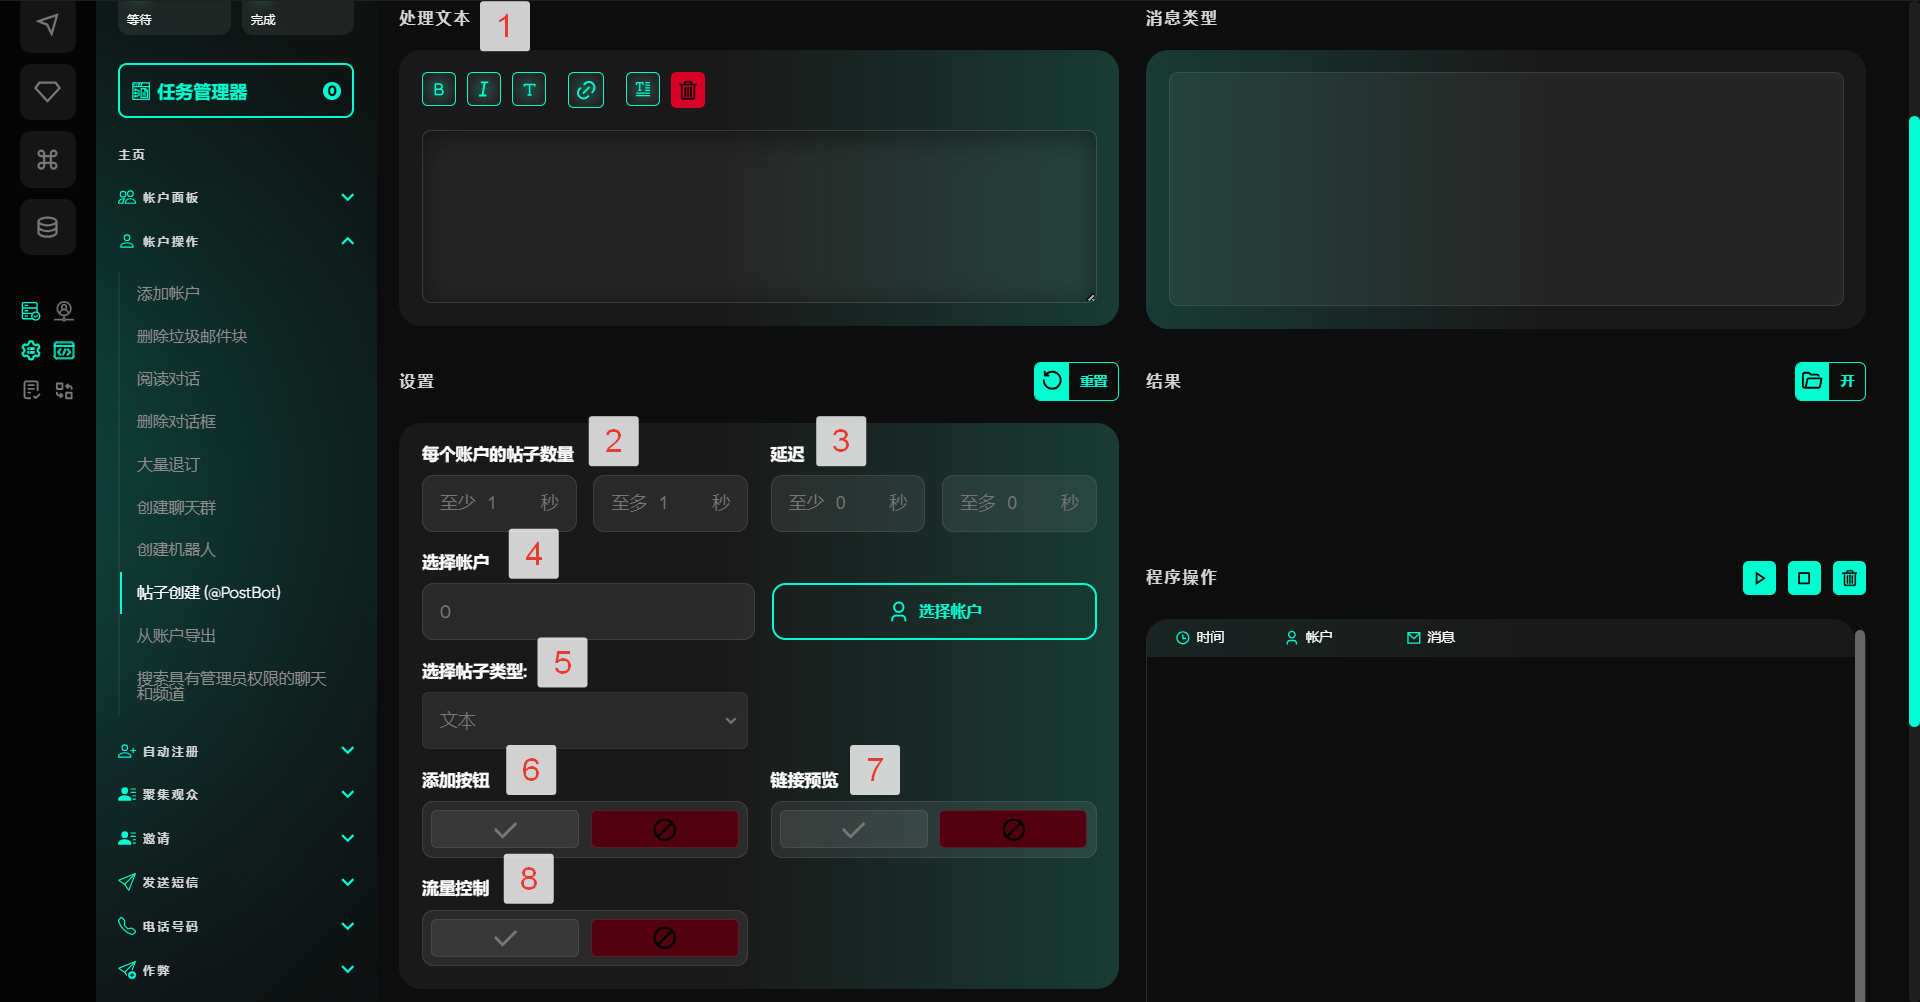This screenshot has height=1002, width=1920.
Task: Enable 添加按钮 with the checkmark toggle
Action: pos(505,830)
